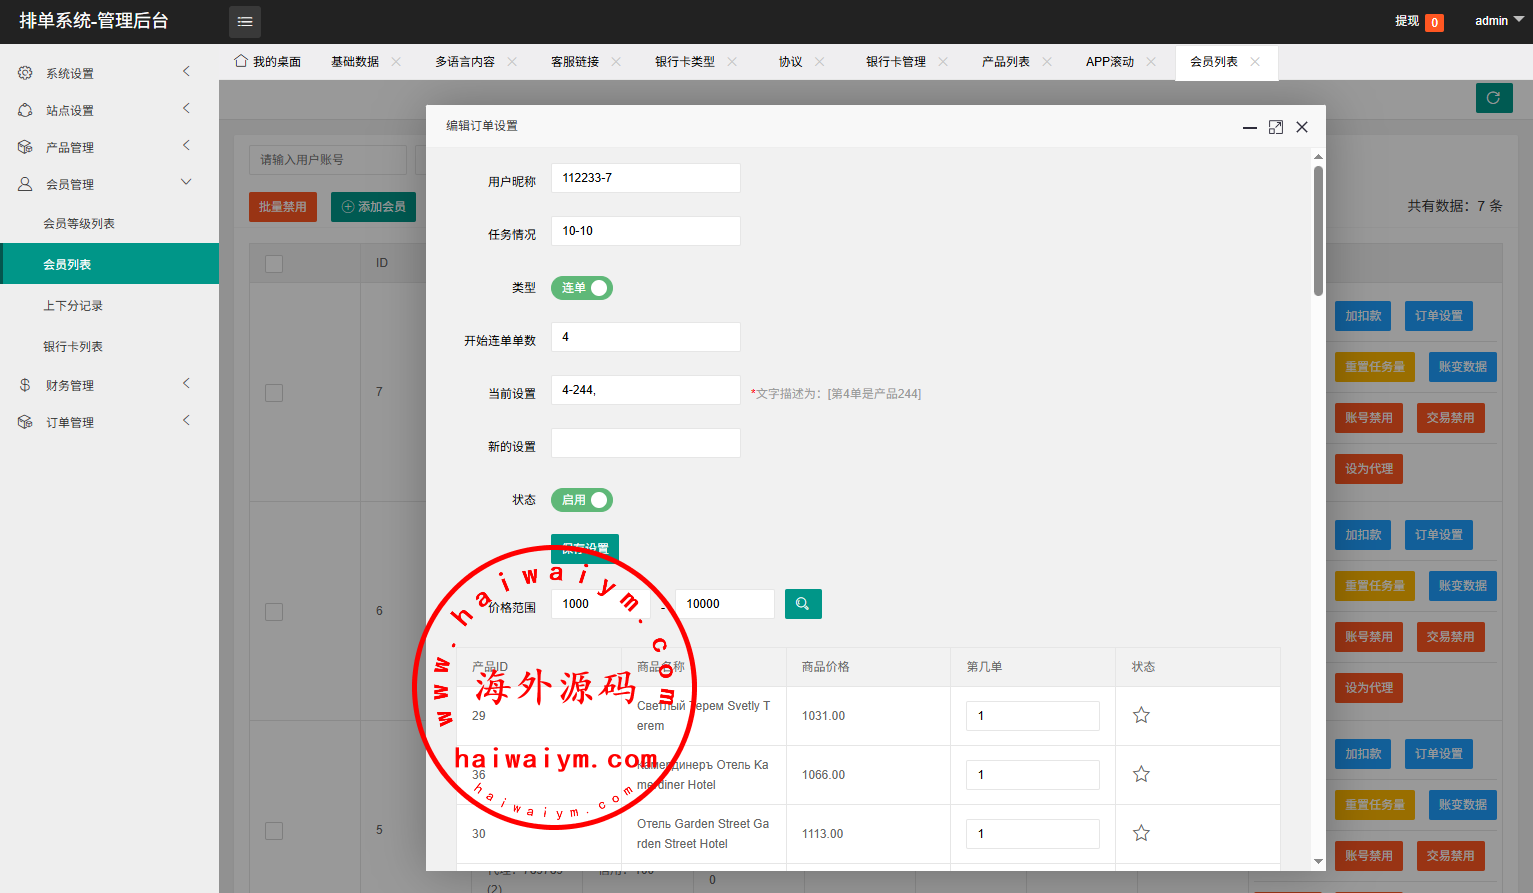
Task: Toggle the 连单 type switch
Action: tap(582, 288)
